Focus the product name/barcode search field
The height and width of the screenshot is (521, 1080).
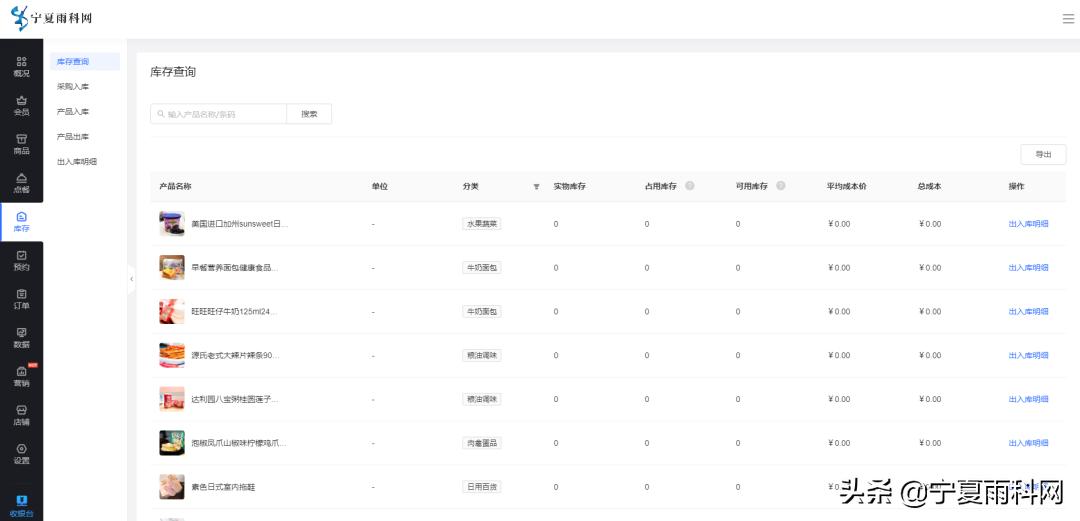218,114
